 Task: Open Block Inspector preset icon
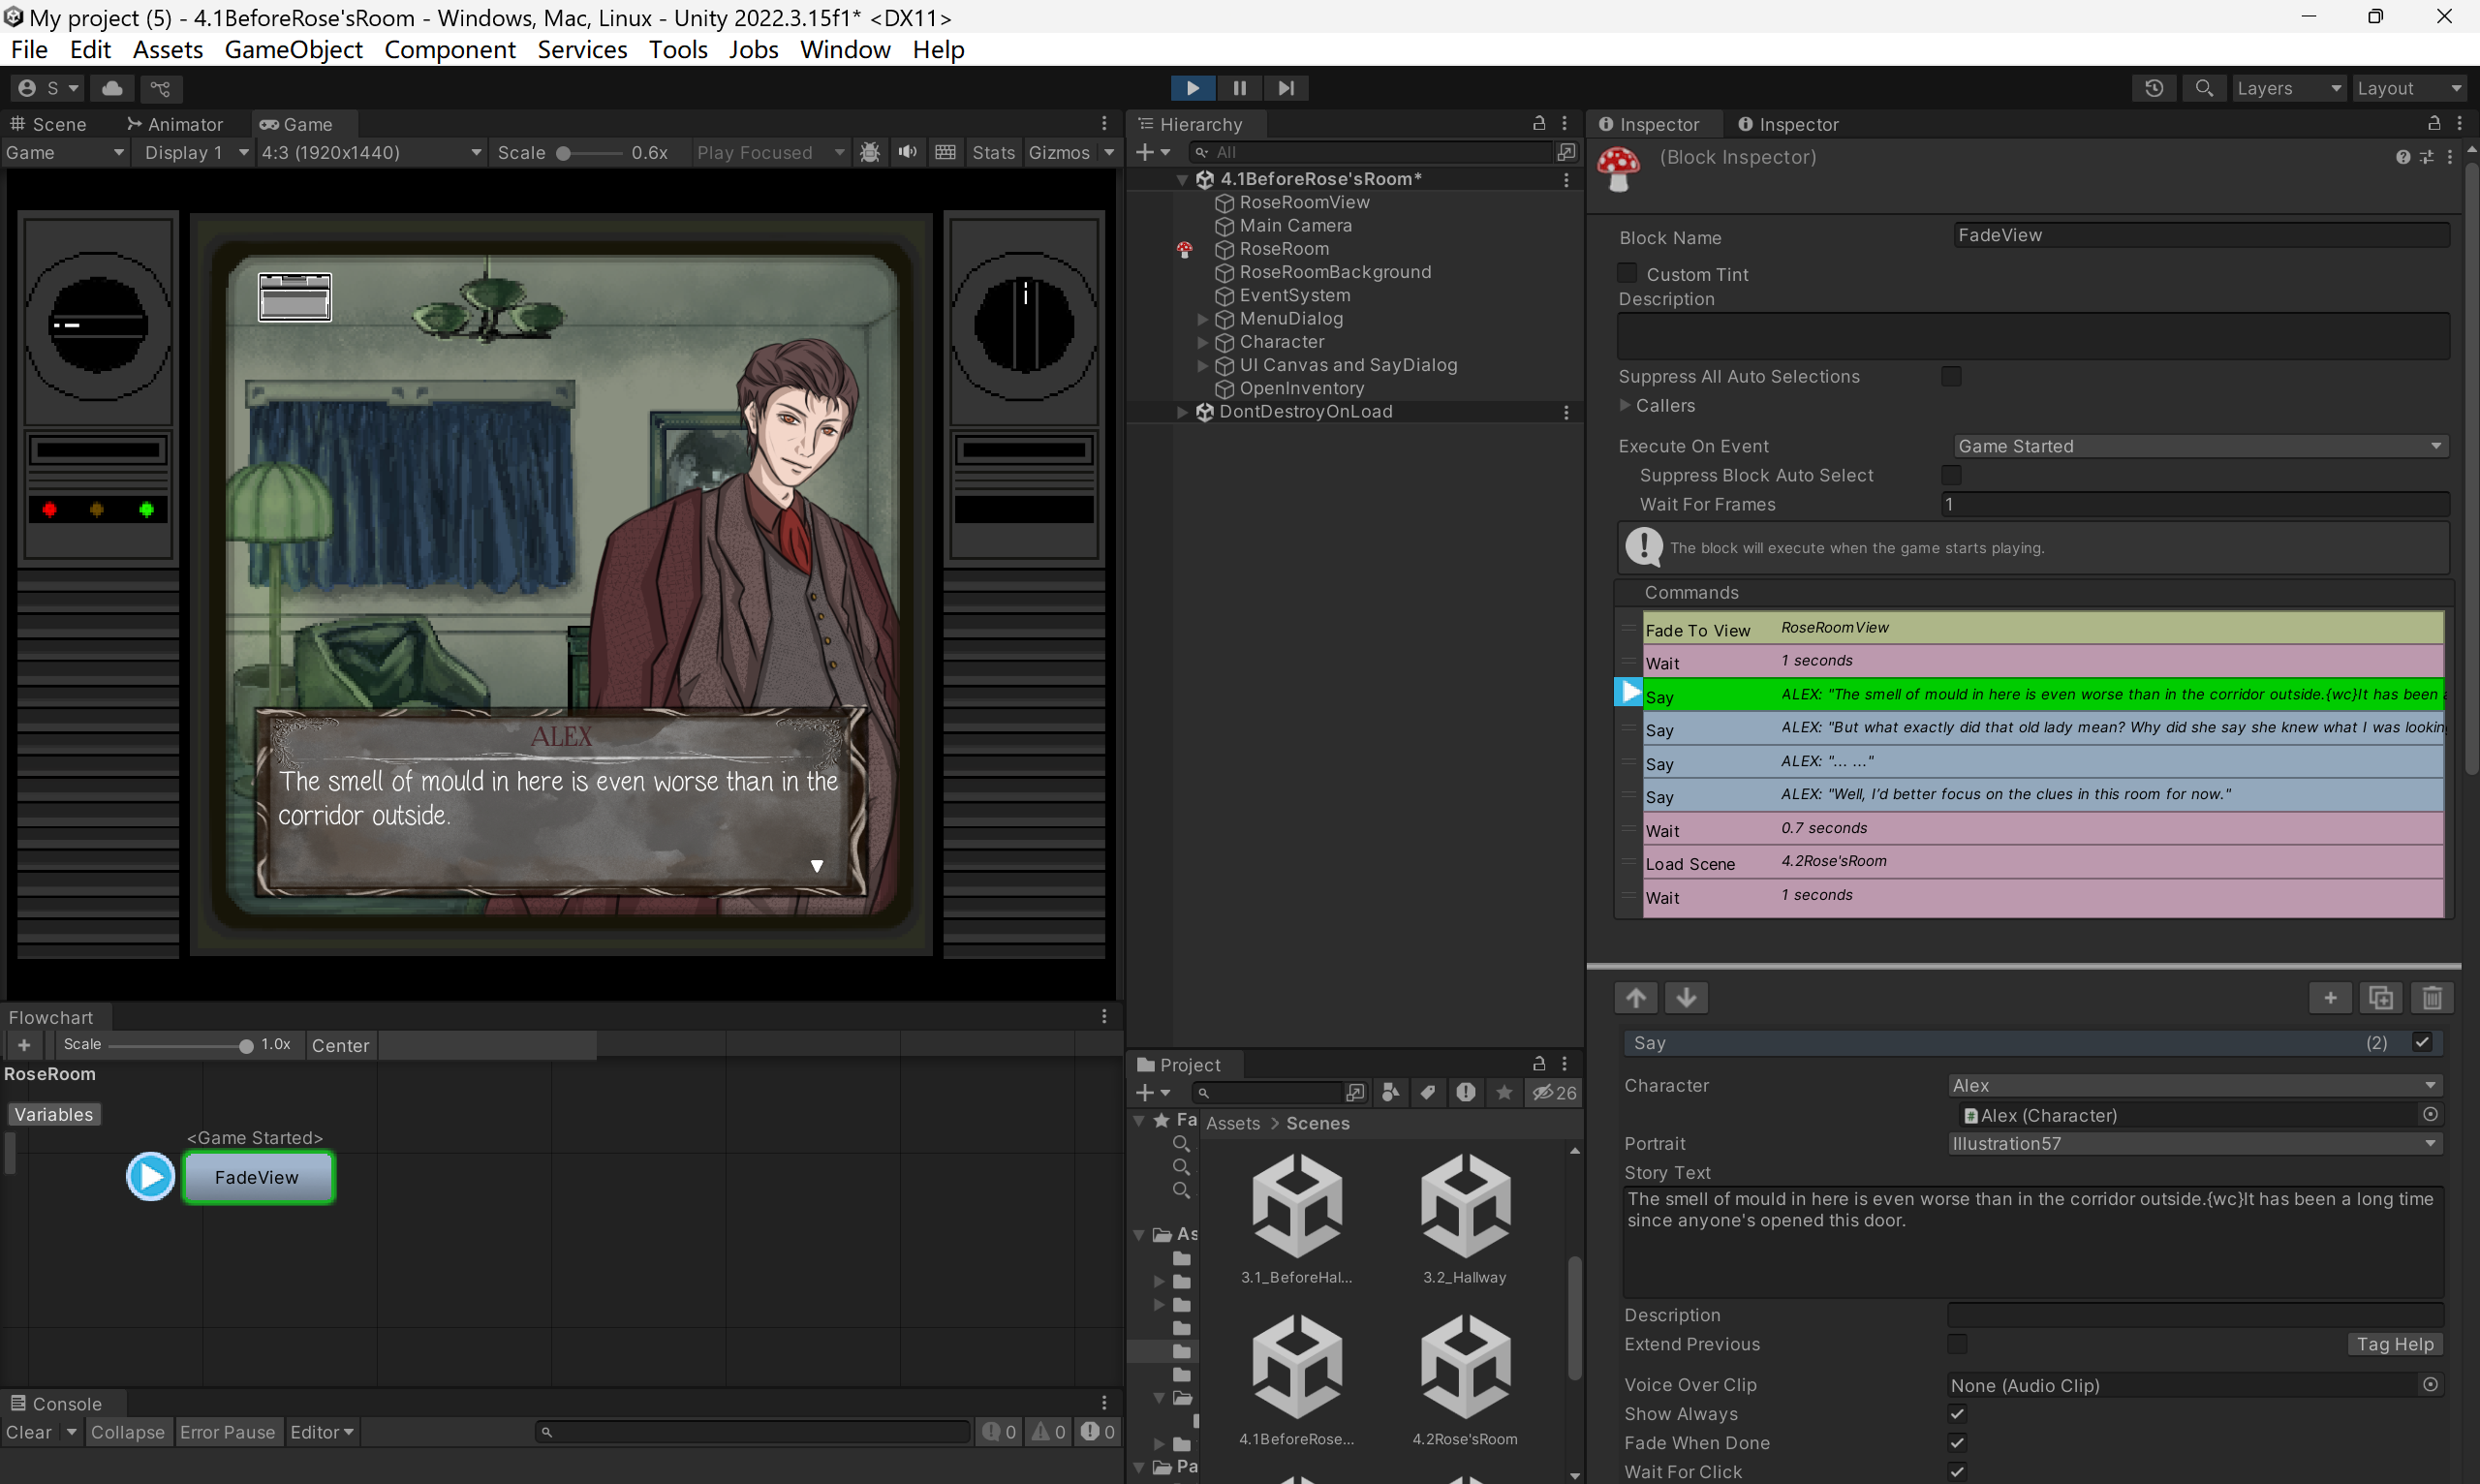click(x=2427, y=157)
